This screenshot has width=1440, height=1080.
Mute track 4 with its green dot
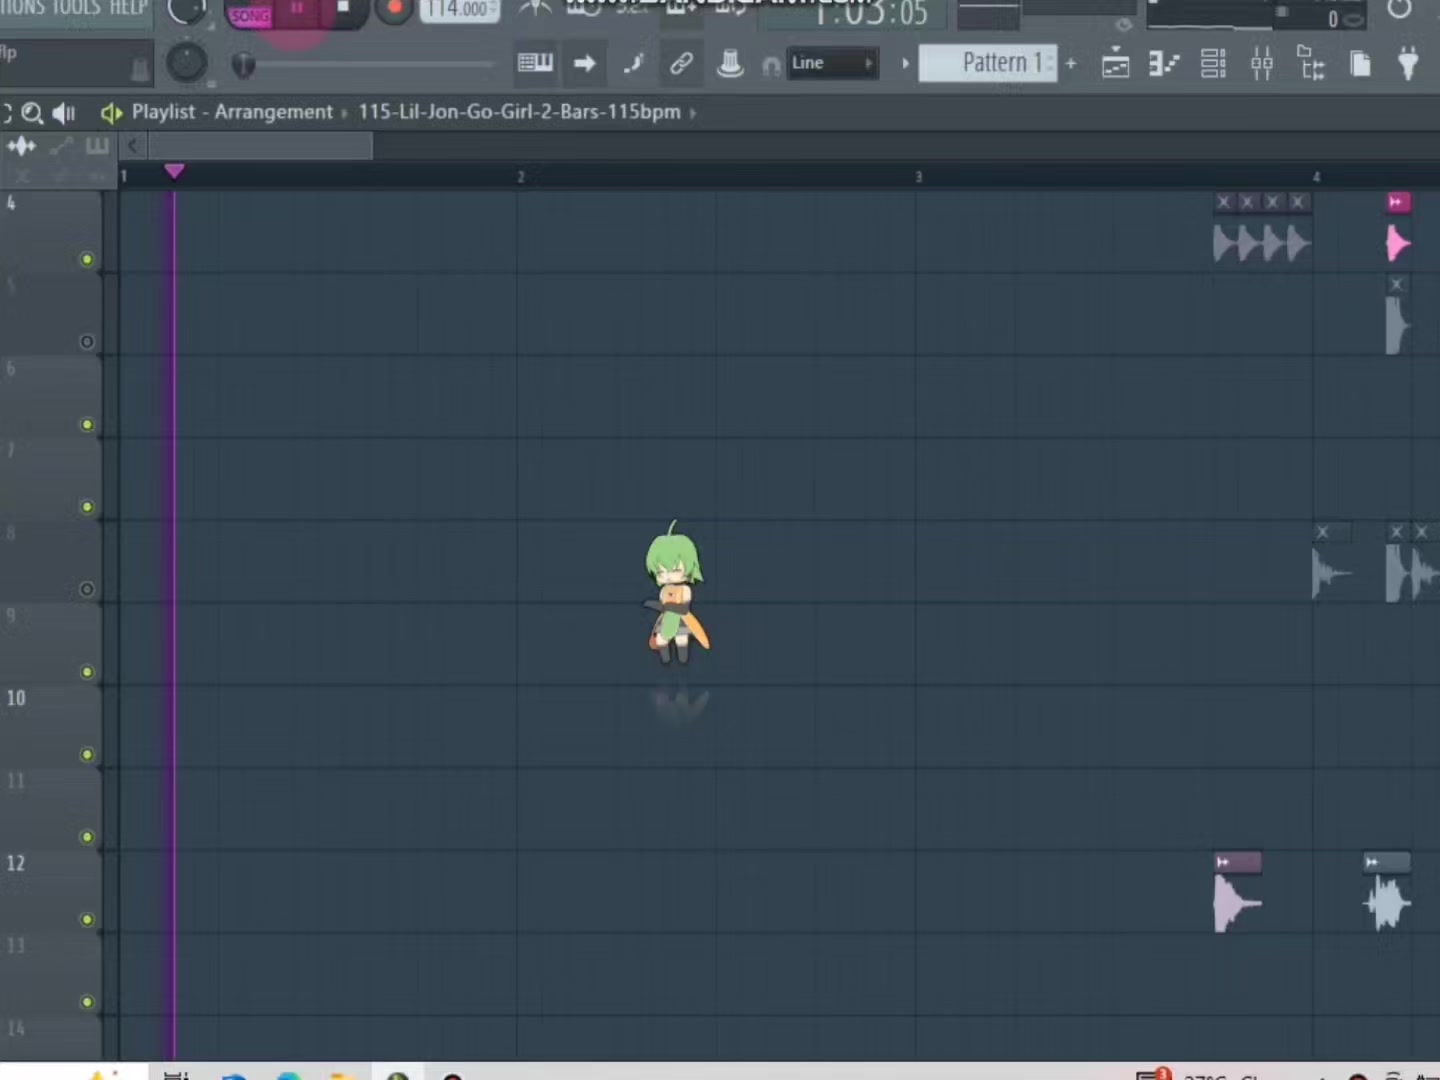(87, 260)
